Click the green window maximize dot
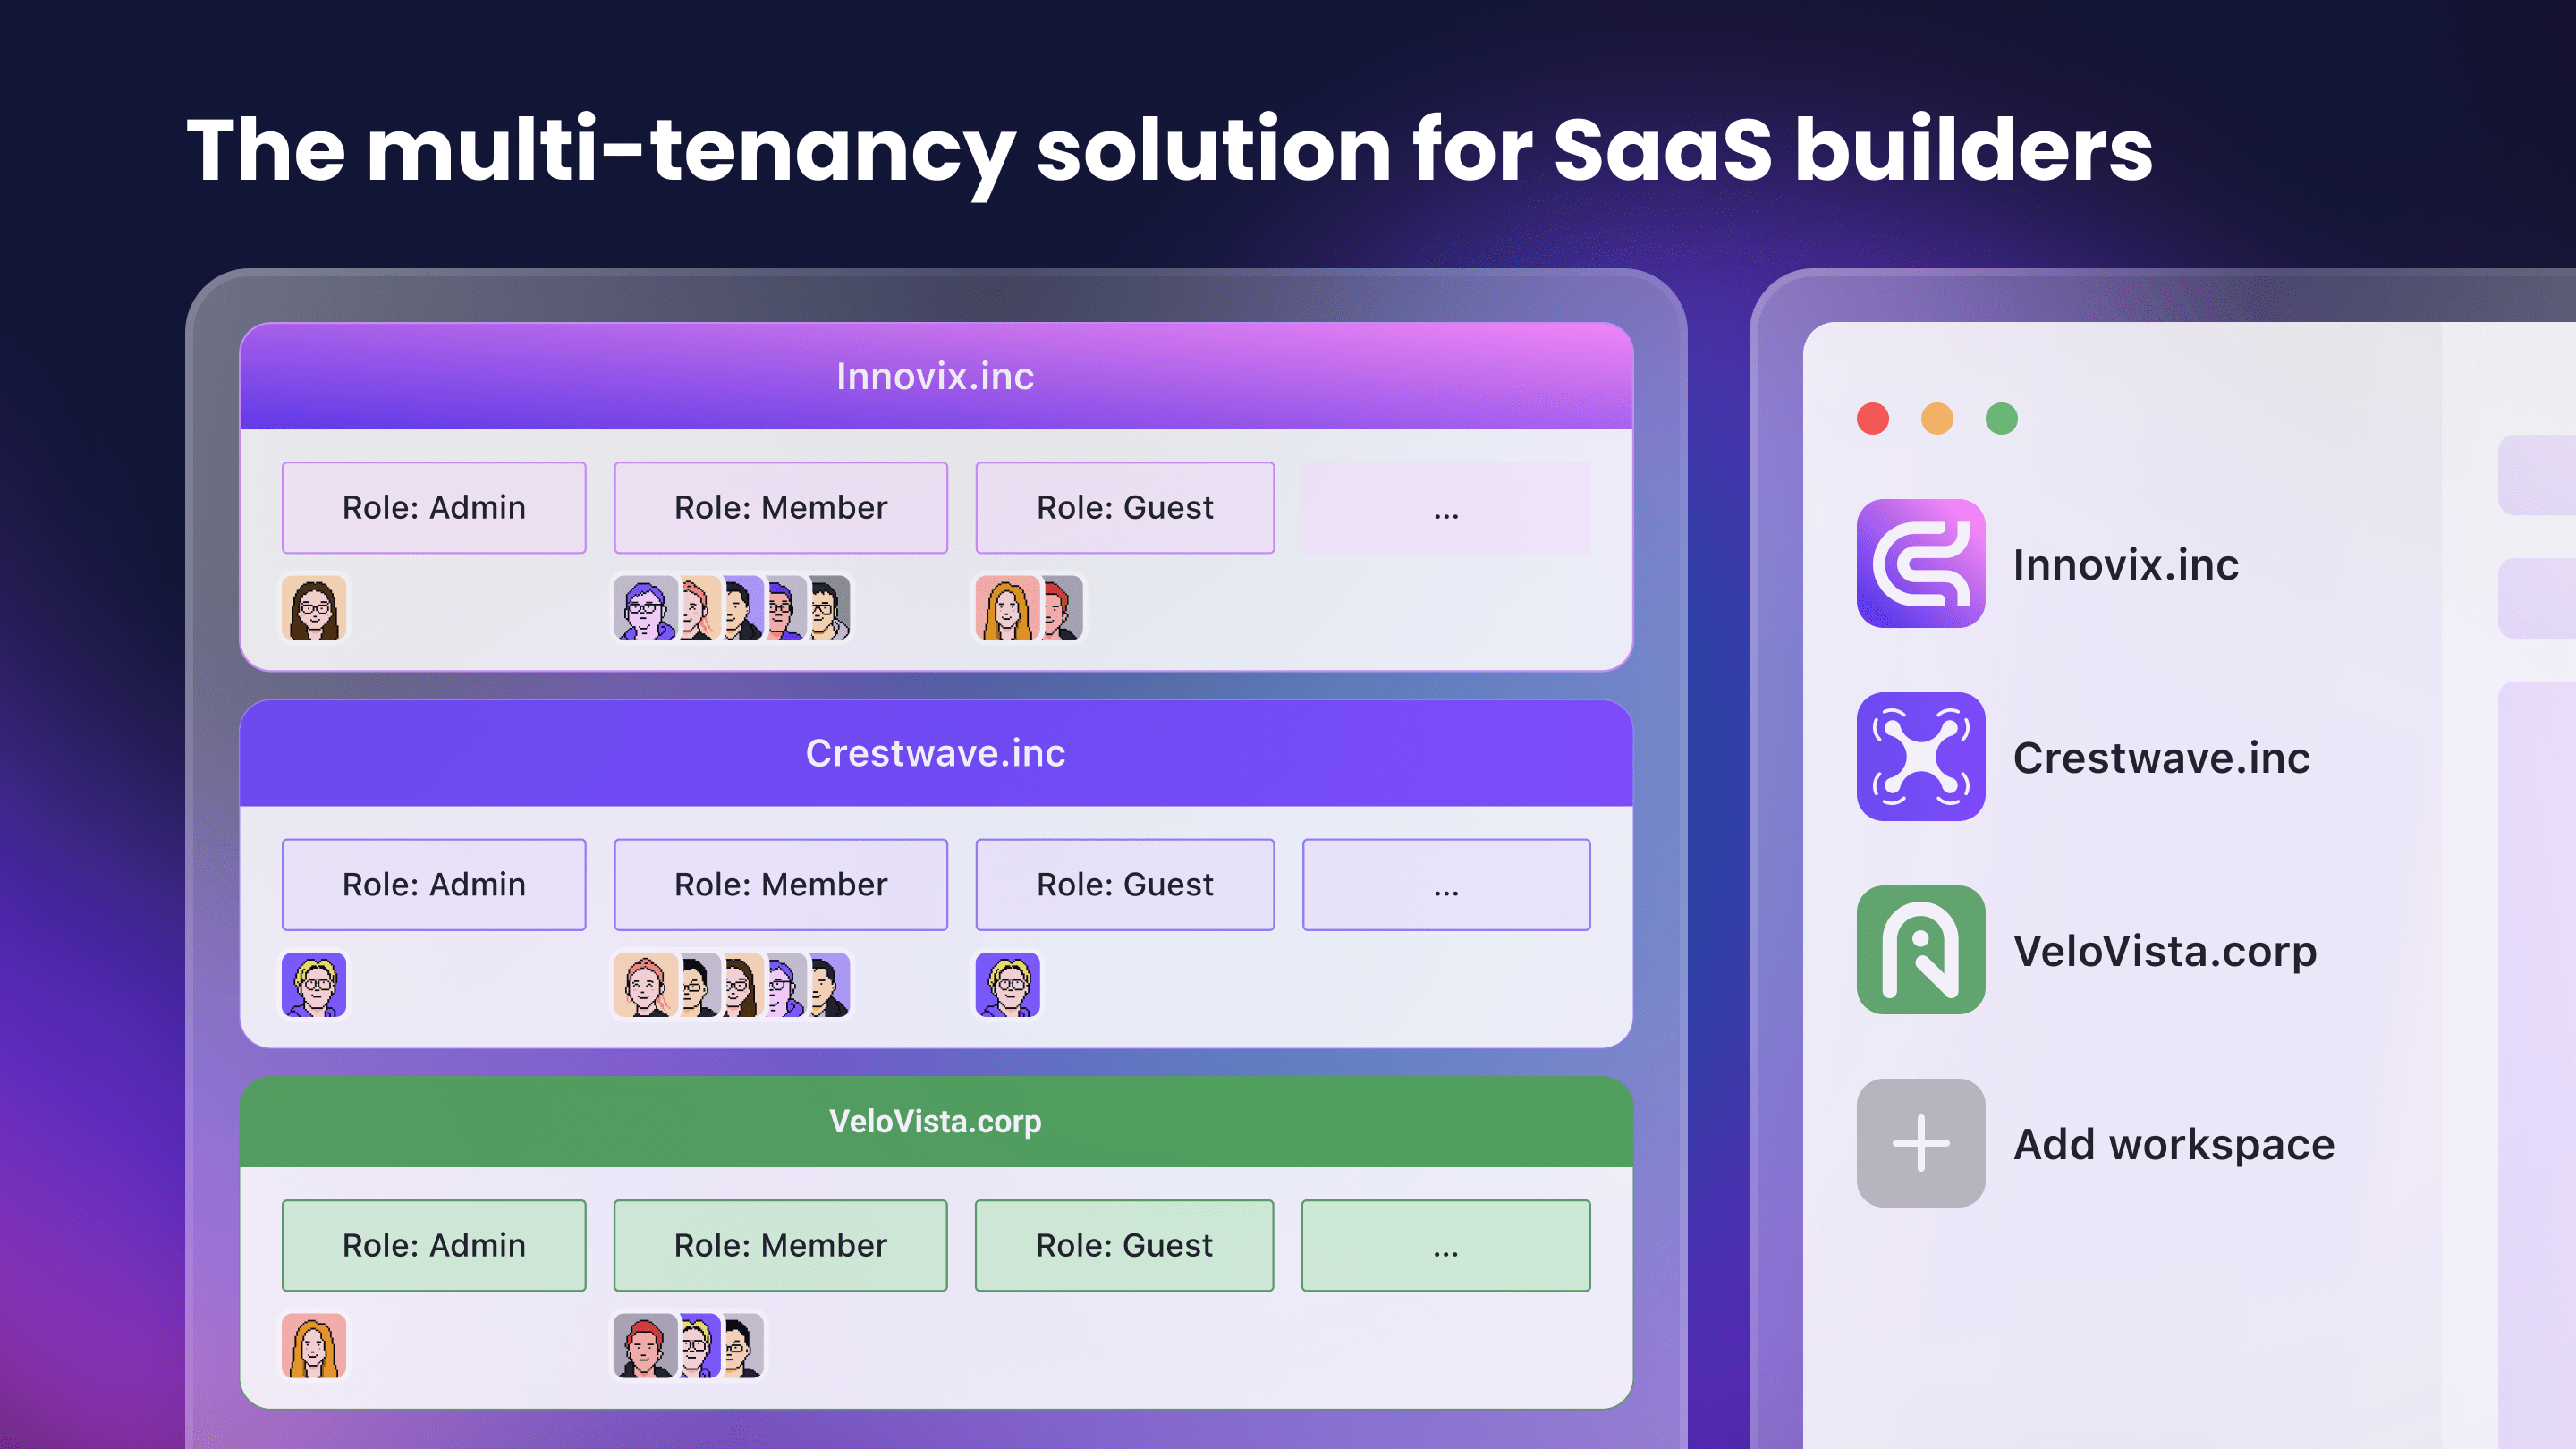This screenshot has height=1449, width=2576. (2001, 418)
